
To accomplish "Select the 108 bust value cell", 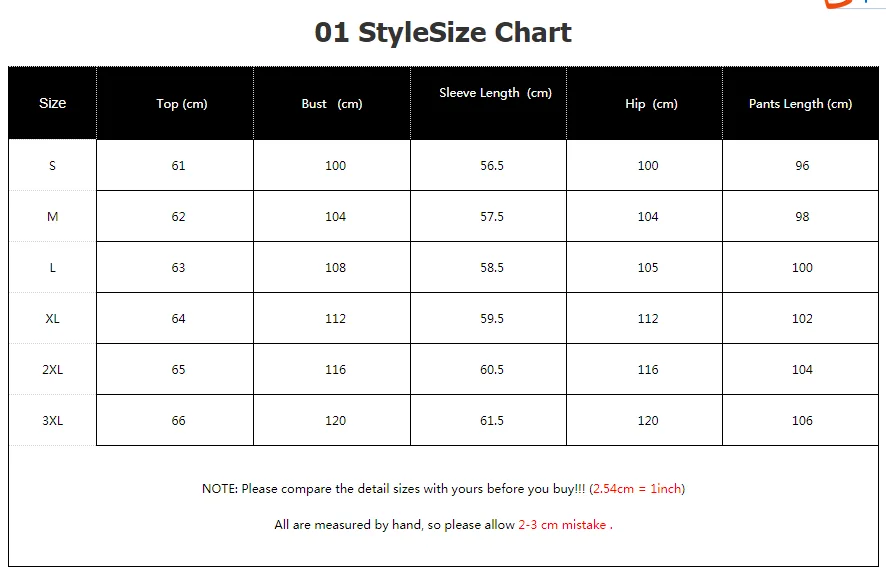I will [x=335, y=267].
